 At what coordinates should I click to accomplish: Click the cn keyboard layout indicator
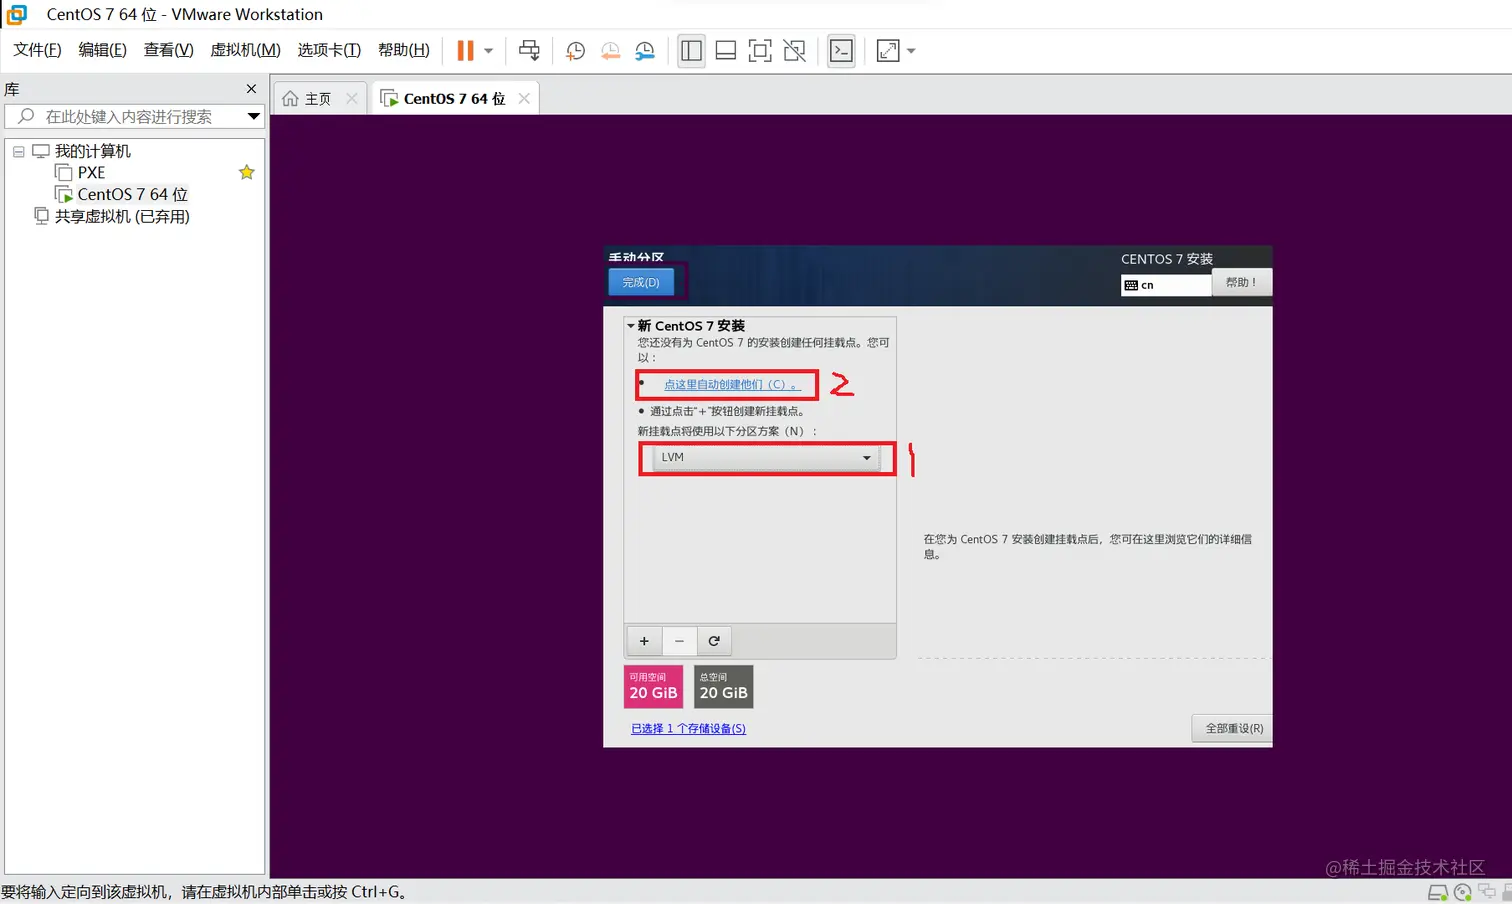(x=1166, y=285)
